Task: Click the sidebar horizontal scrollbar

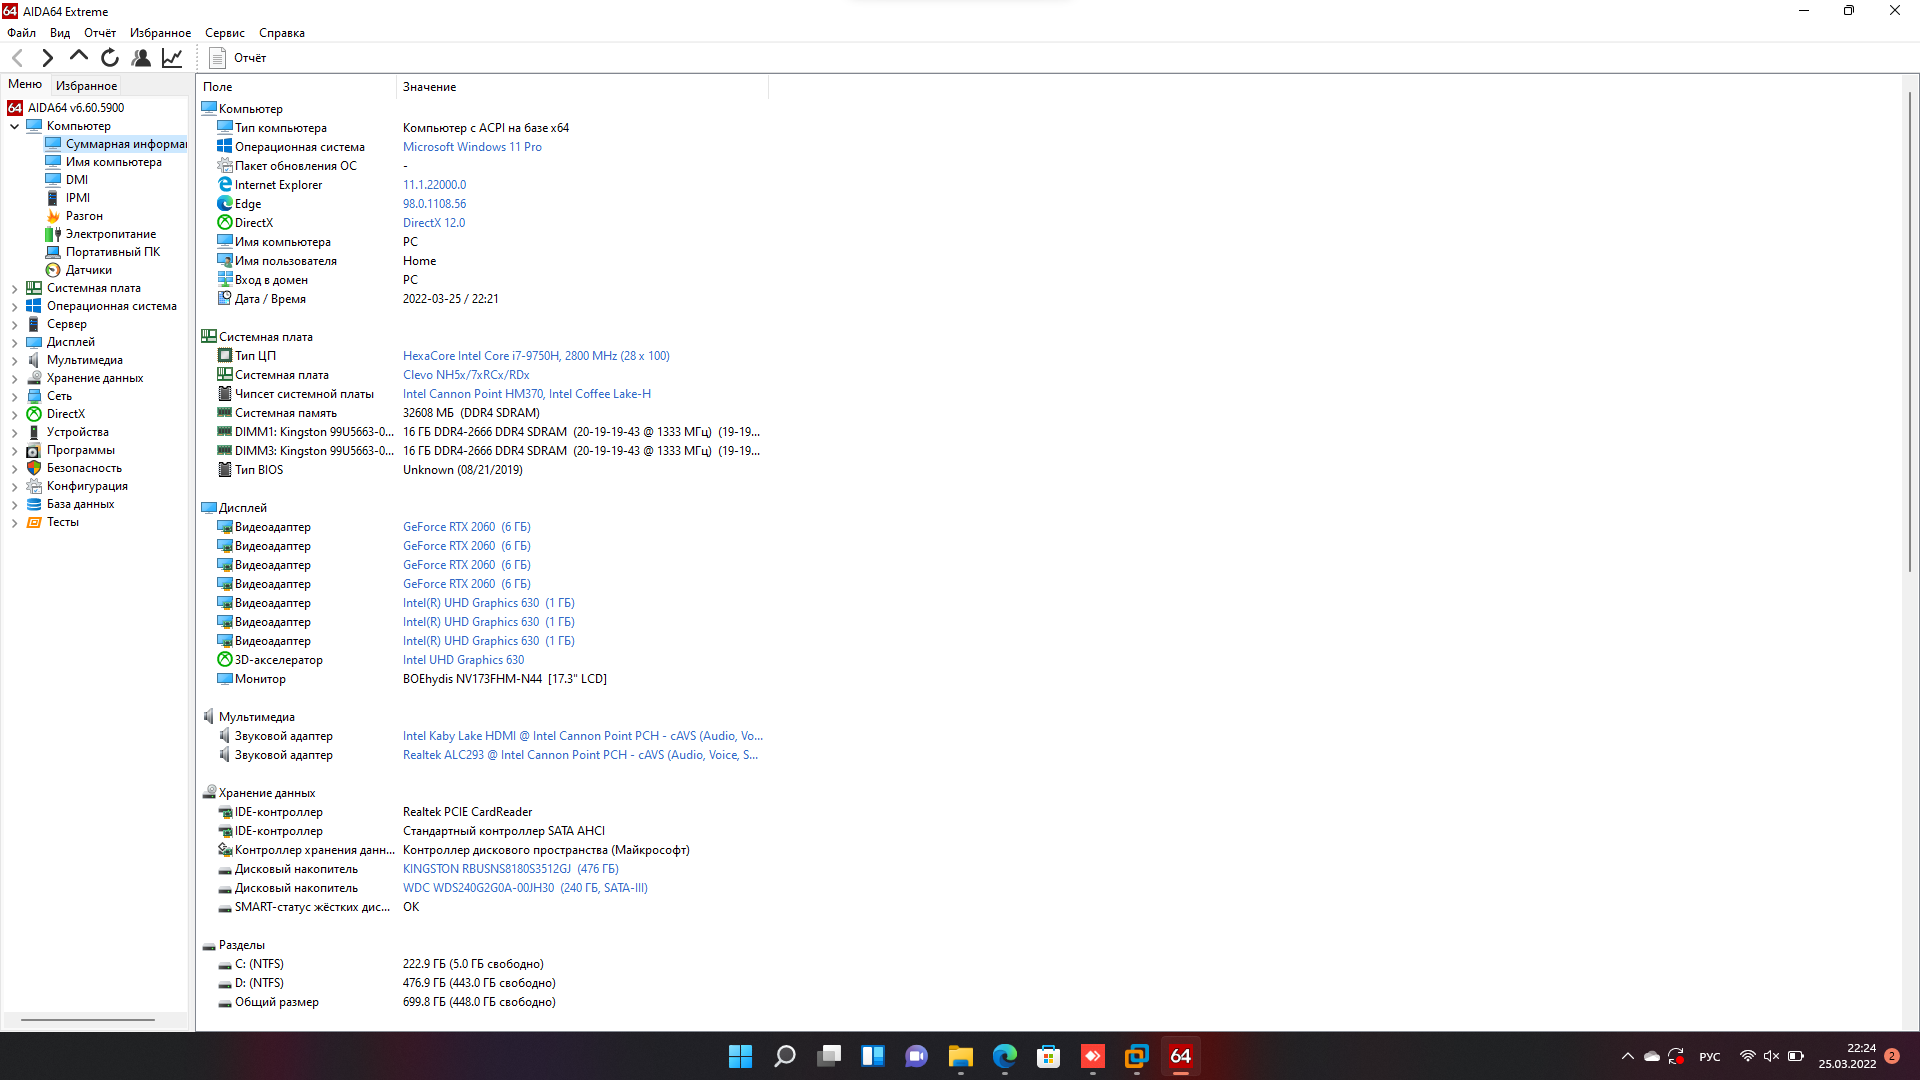Action: pyautogui.click(x=88, y=1020)
